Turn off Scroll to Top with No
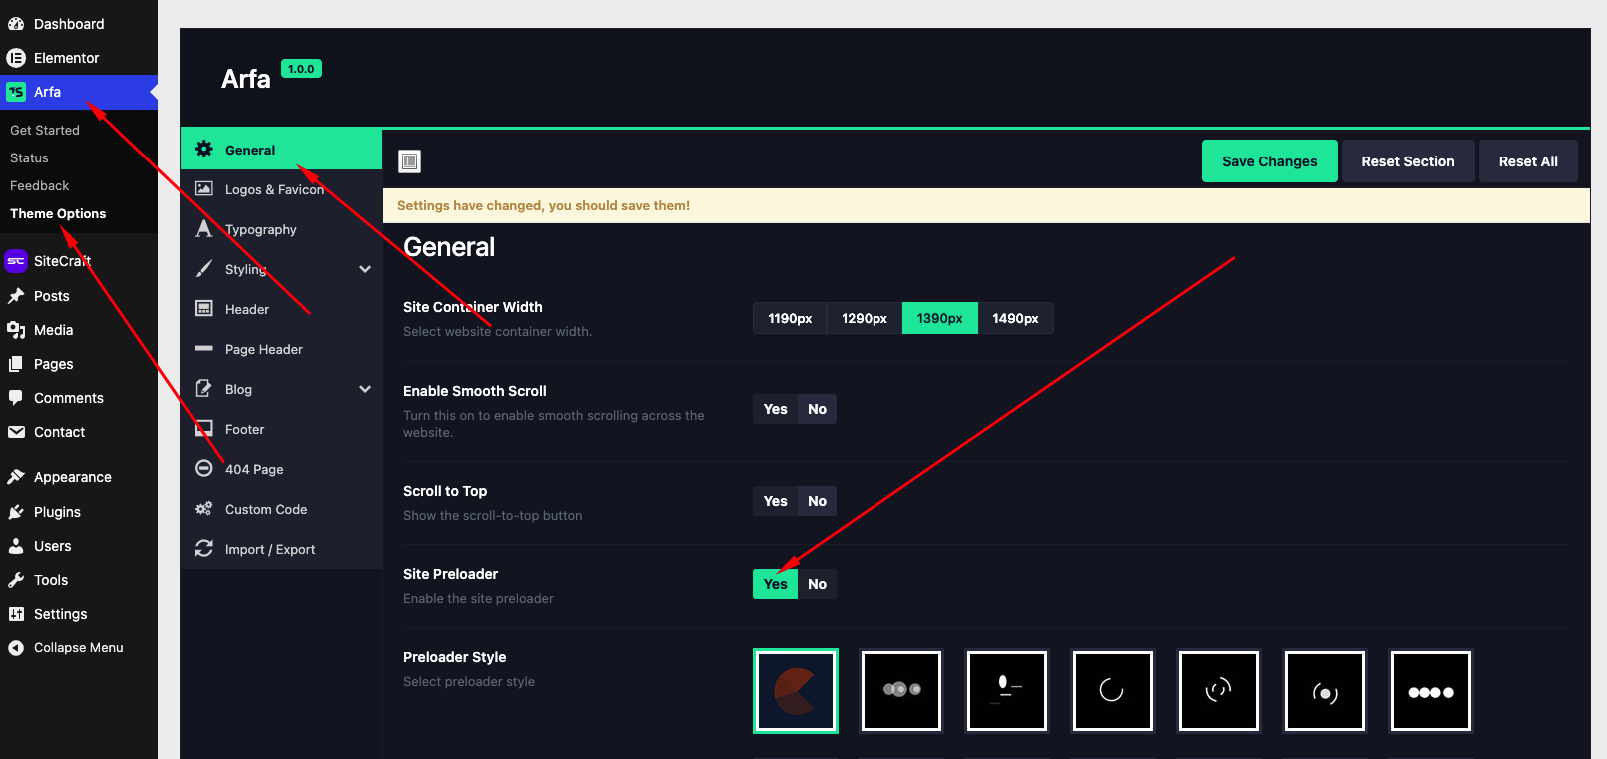This screenshot has width=1607, height=759. click(817, 501)
